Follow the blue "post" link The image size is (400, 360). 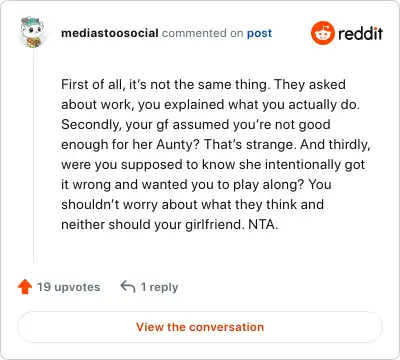pyautogui.click(x=259, y=33)
